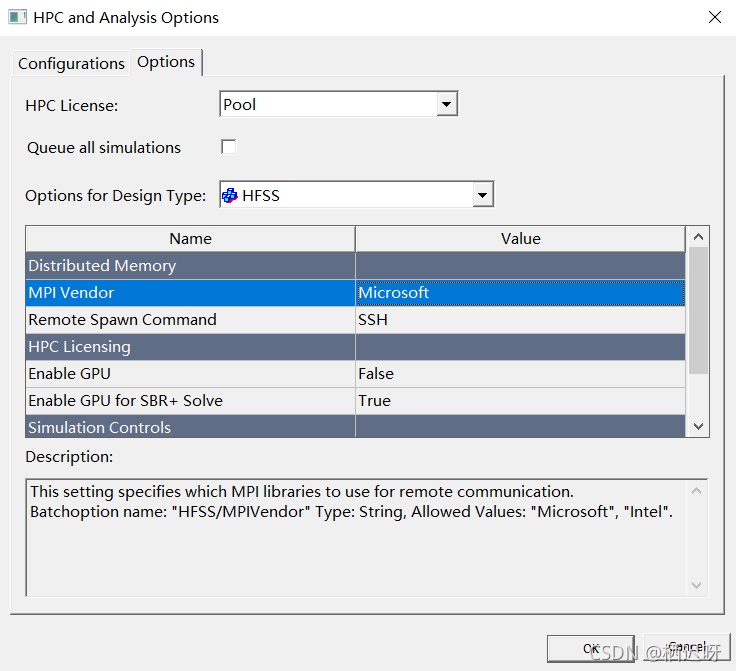Click the Value column header
The height and width of the screenshot is (671, 736).
point(520,238)
